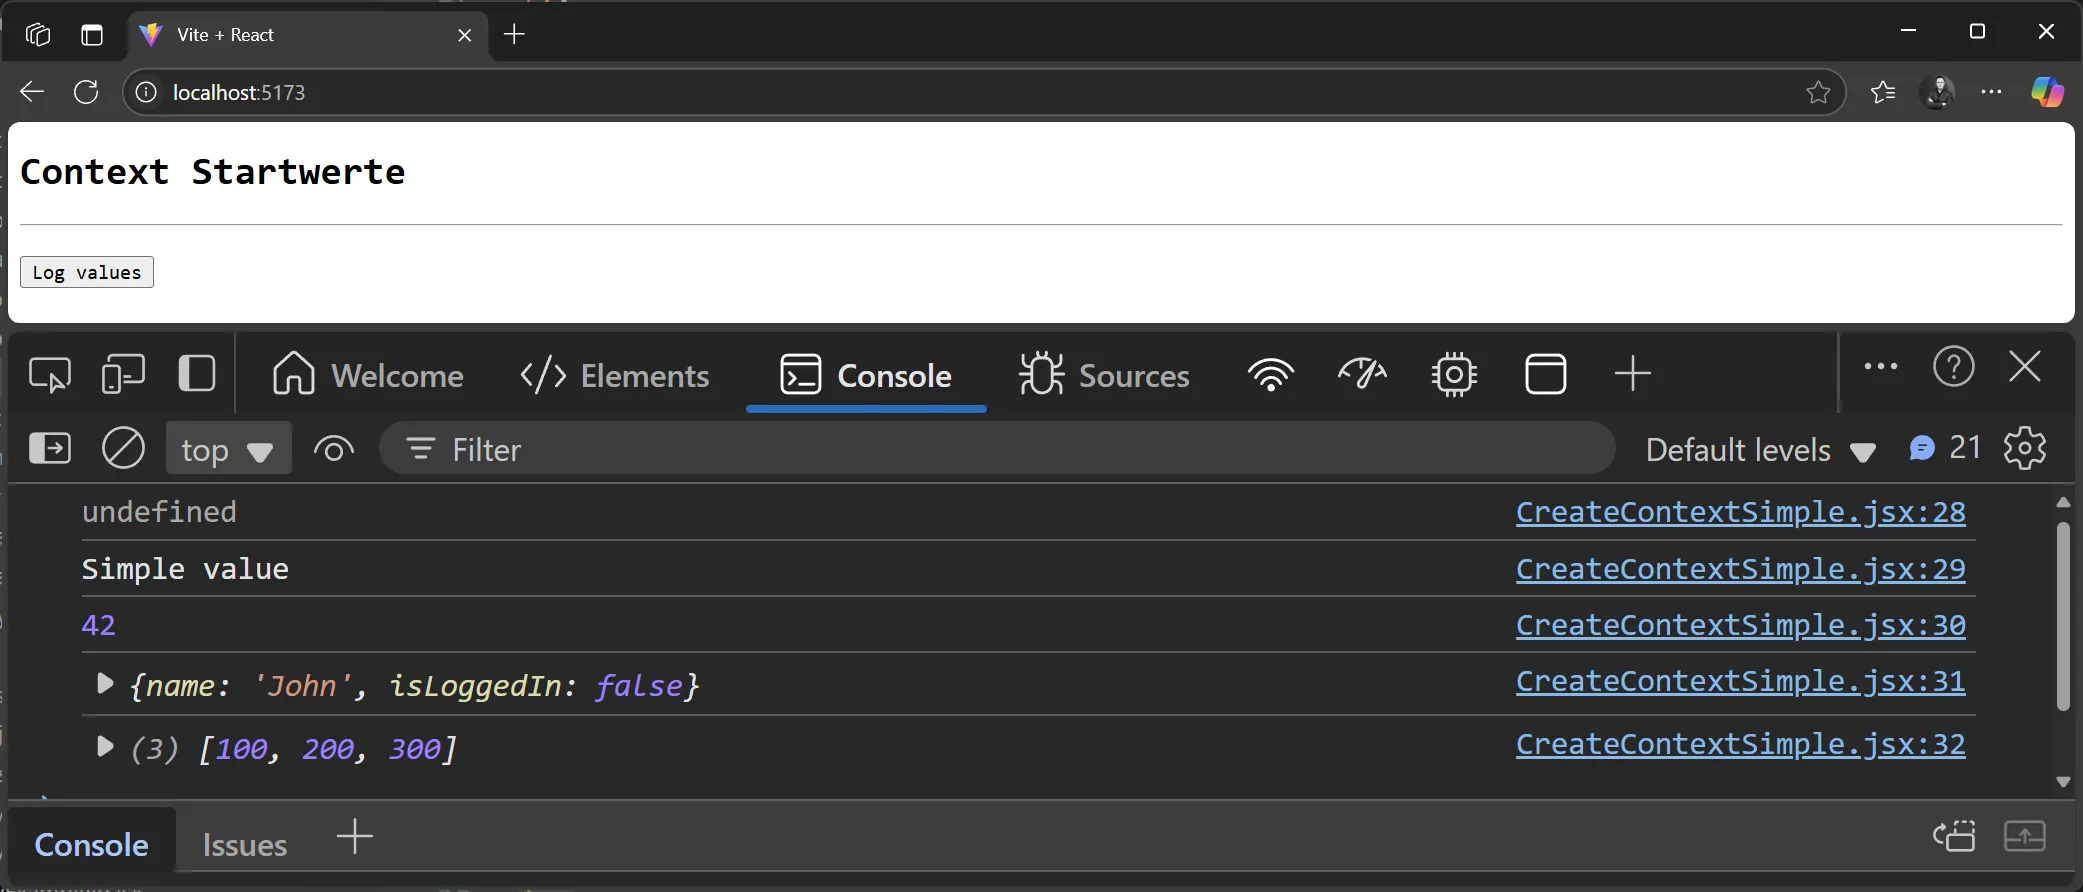Click the console scroll down arrow

click(x=2062, y=782)
